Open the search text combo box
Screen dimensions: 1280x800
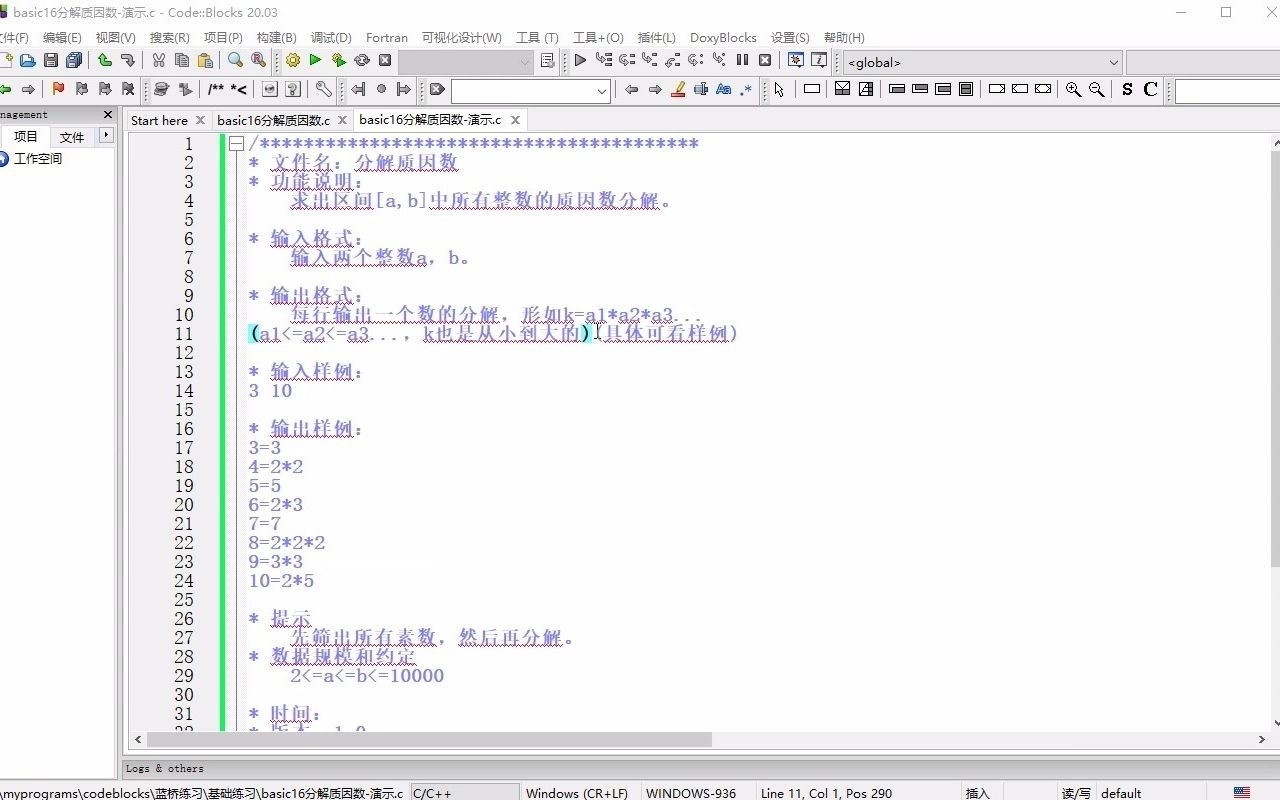coord(602,91)
